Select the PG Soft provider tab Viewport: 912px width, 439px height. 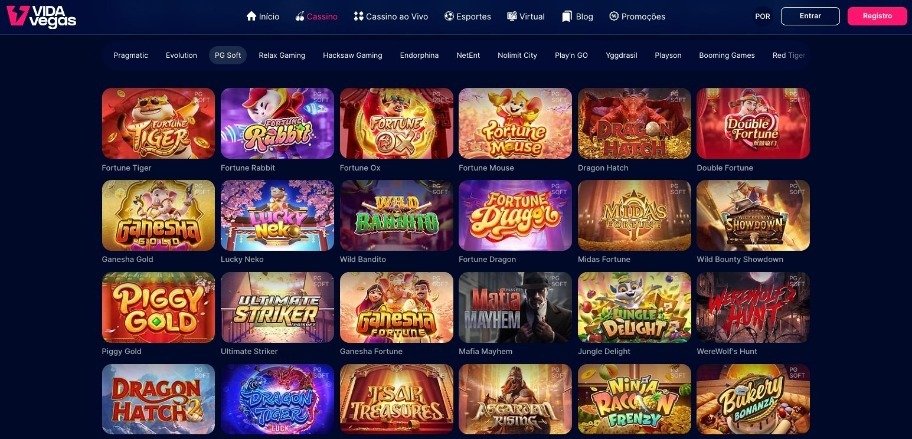[227, 55]
